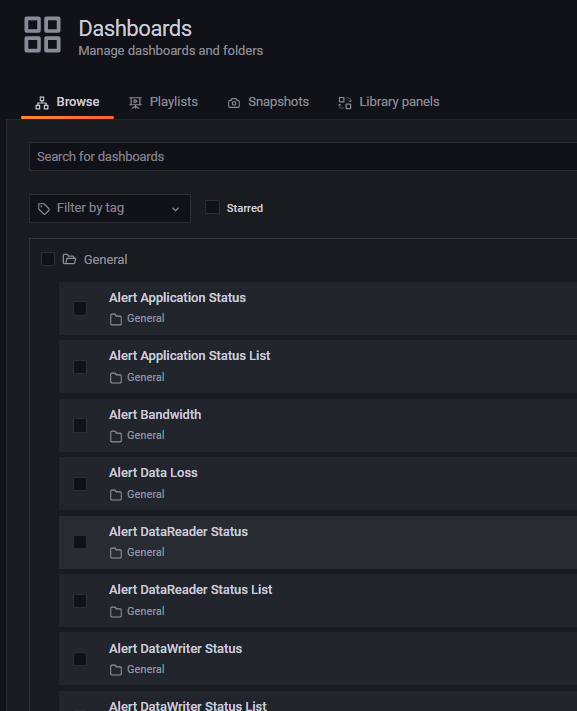The image size is (577, 711).
Task: Click the tag icon in the Filter by tag box
Action: 44,209
